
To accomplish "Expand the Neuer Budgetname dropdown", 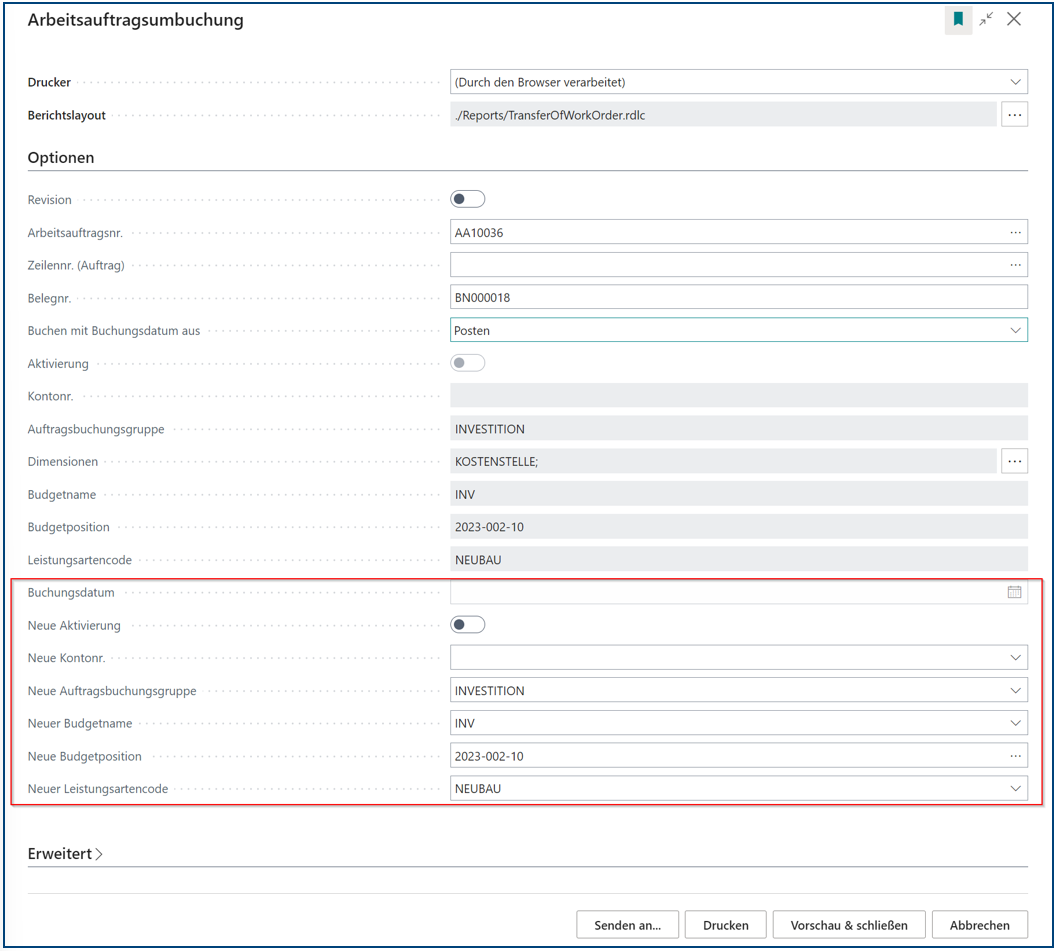I will pyautogui.click(x=1015, y=723).
